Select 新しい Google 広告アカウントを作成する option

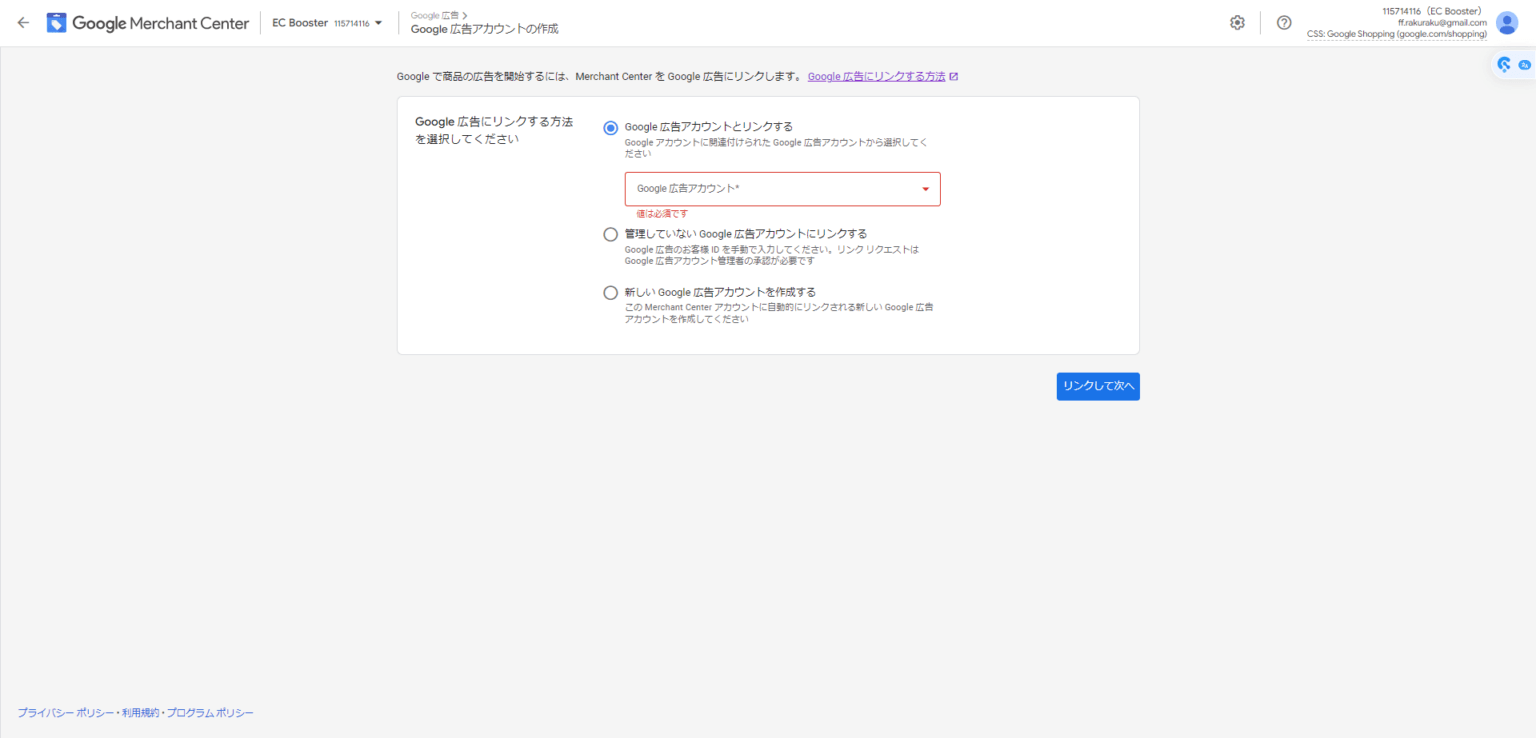[610, 292]
